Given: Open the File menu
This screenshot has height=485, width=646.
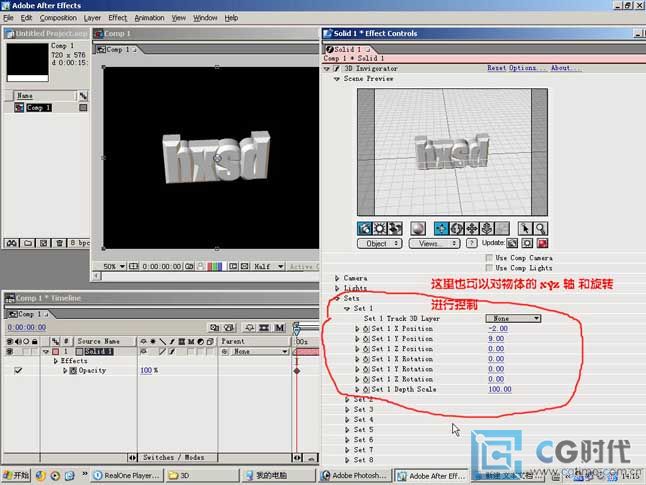Looking at the screenshot, I should pyautogui.click(x=8, y=18).
